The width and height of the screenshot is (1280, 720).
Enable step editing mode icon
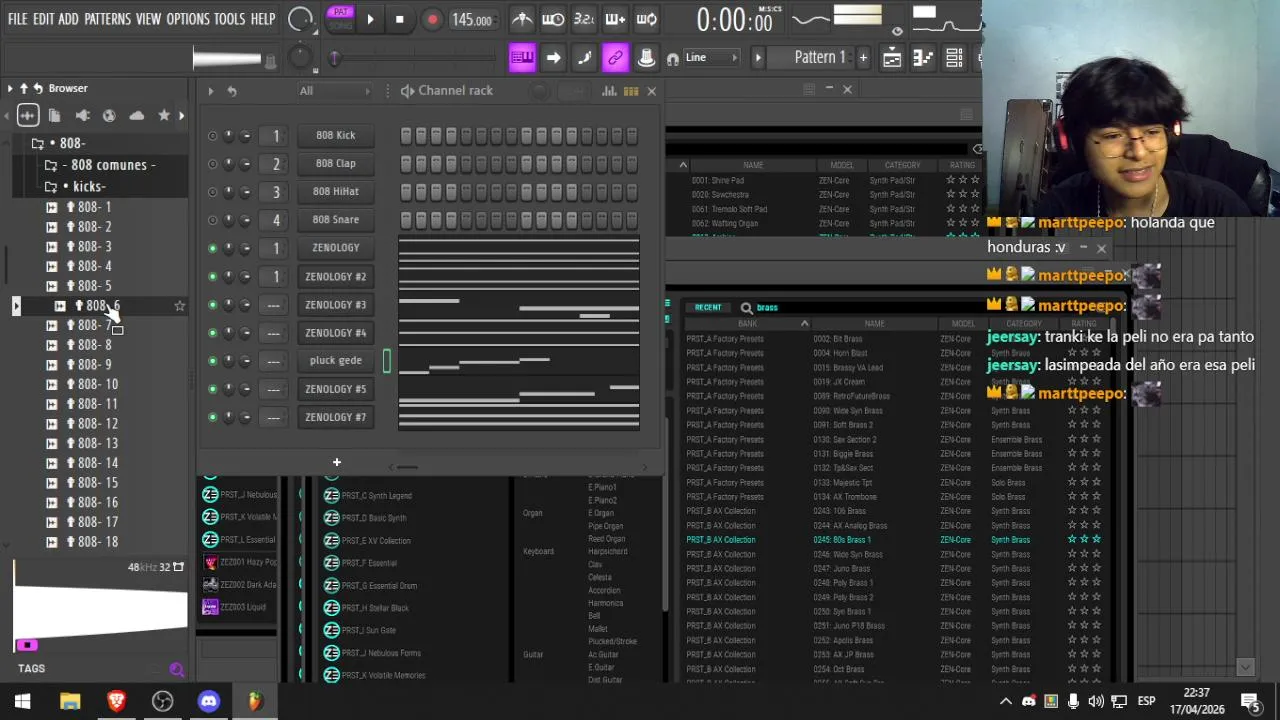[584, 58]
